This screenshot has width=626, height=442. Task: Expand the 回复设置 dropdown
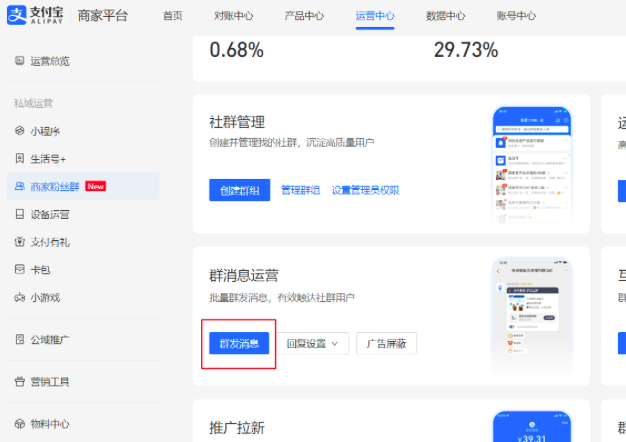click(312, 343)
